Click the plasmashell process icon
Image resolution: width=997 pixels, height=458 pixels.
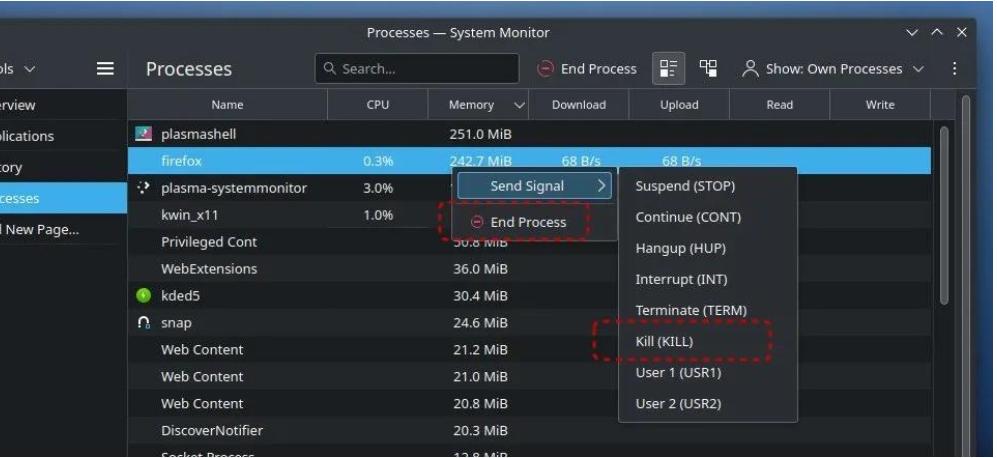tap(144, 134)
